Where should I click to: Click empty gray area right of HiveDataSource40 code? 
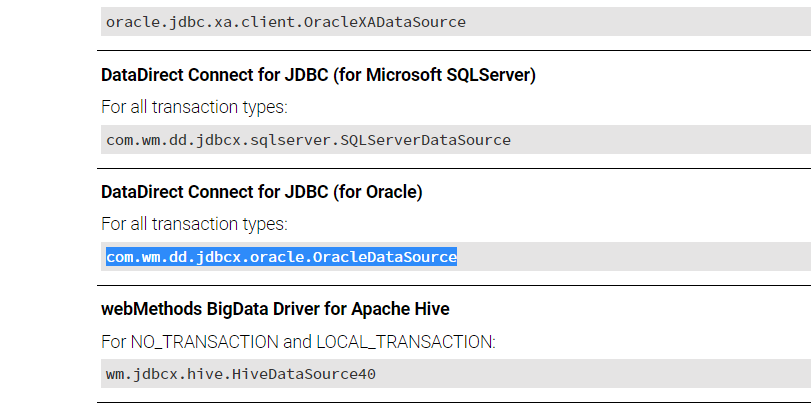593,373
